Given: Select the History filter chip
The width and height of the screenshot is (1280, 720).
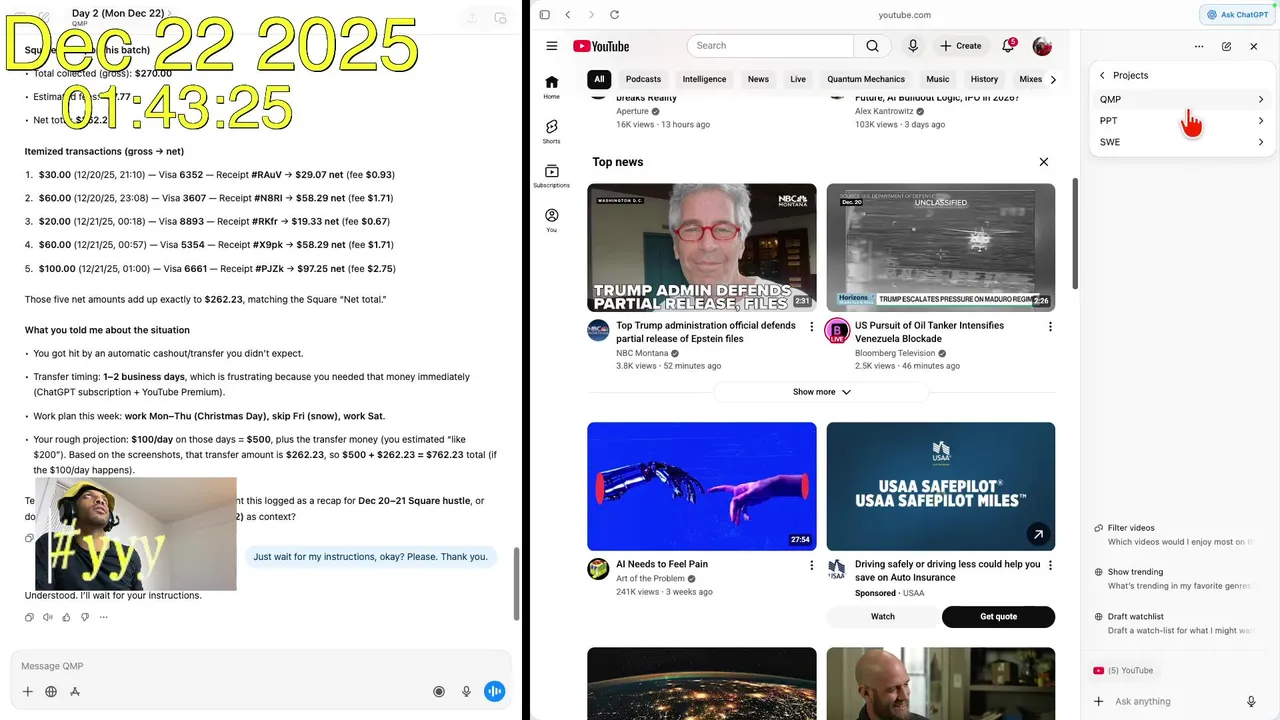Looking at the screenshot, I should point(984,79).
